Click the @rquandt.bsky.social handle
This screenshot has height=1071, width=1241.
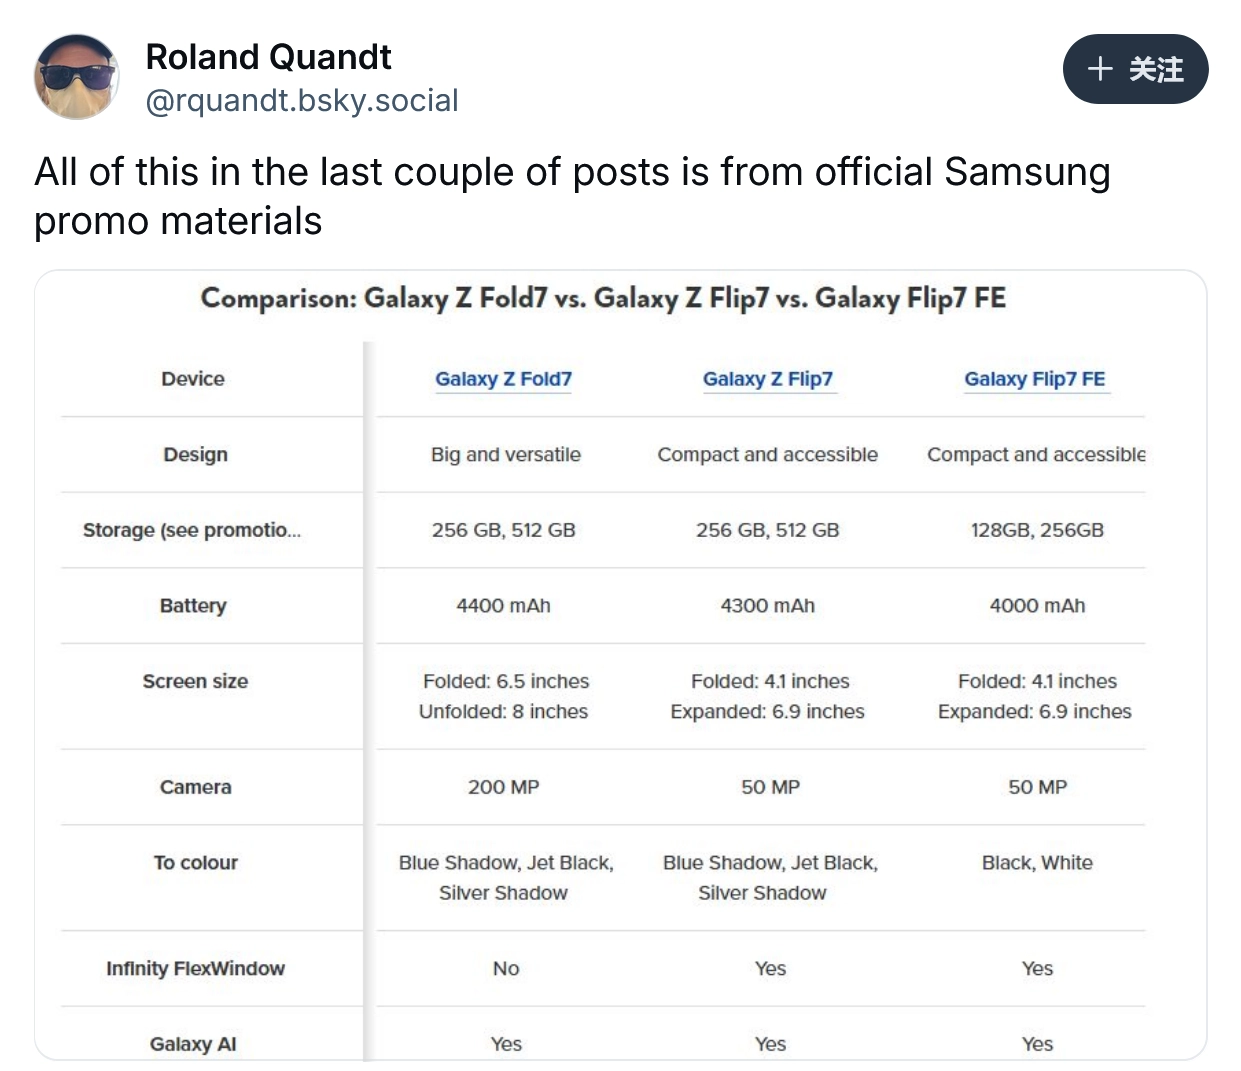click(x=302, y=100)
